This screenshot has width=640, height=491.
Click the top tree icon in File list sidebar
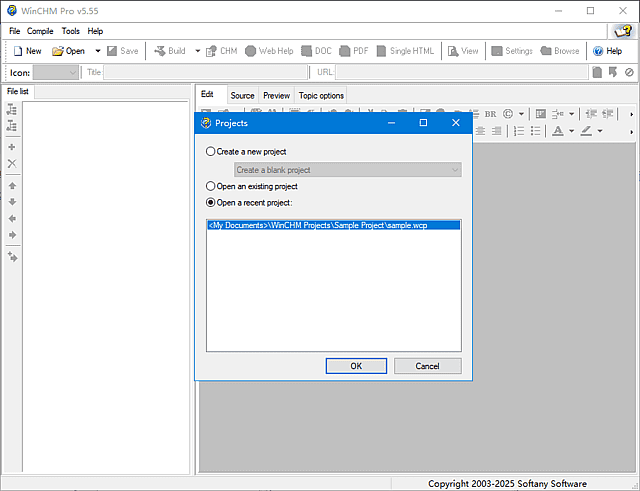pyautogui.click(x=12, y=110)
